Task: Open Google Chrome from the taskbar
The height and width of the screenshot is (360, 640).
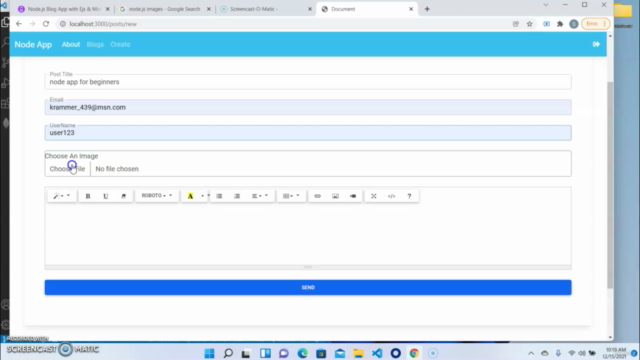Action: pos(414,353)
